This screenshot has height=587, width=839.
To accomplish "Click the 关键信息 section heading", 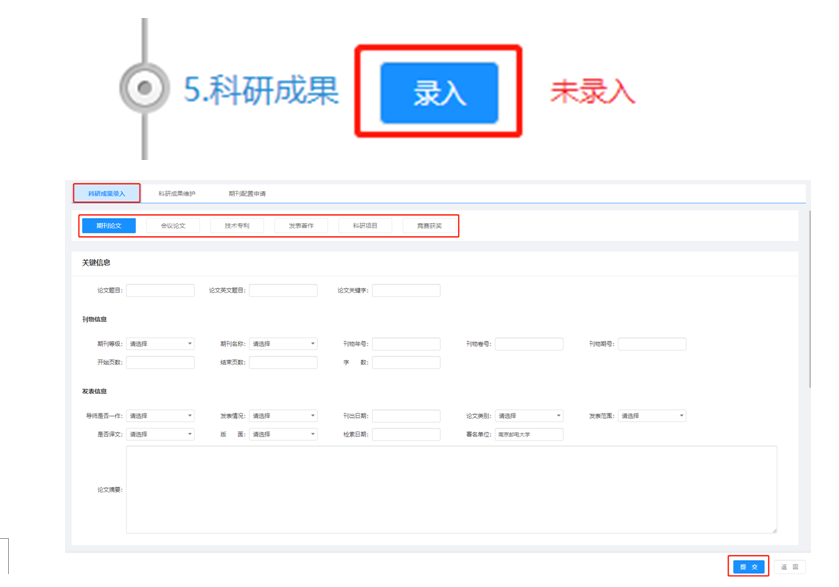I will (96, 263).
